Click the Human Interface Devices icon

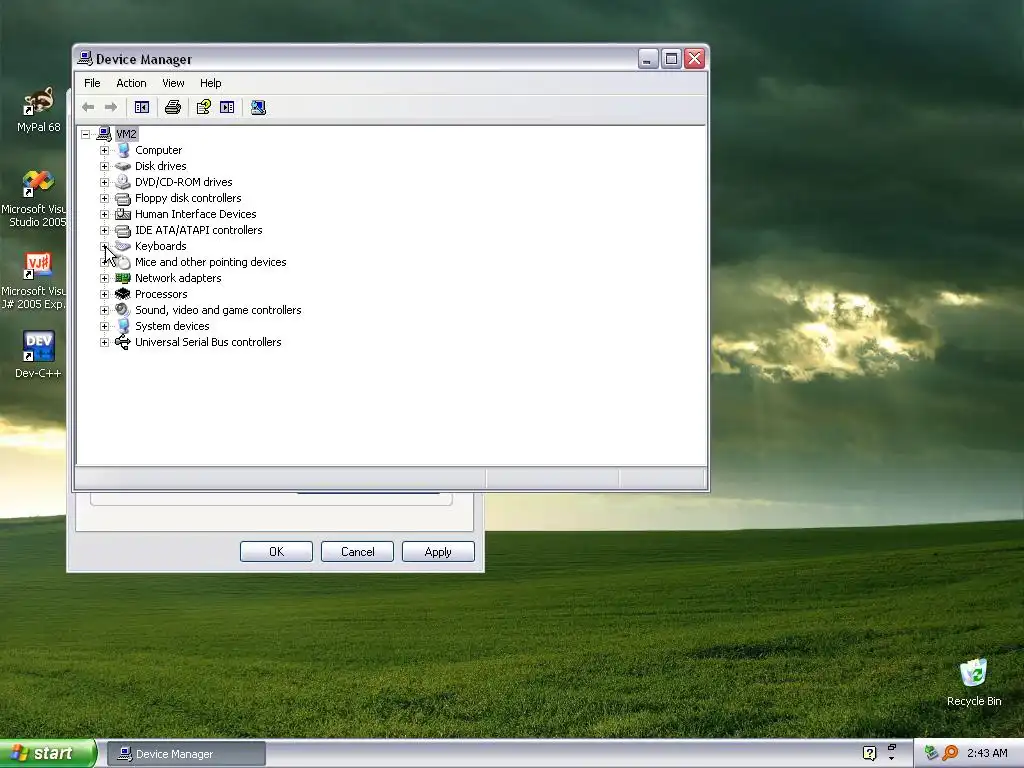tap(123, 214)
